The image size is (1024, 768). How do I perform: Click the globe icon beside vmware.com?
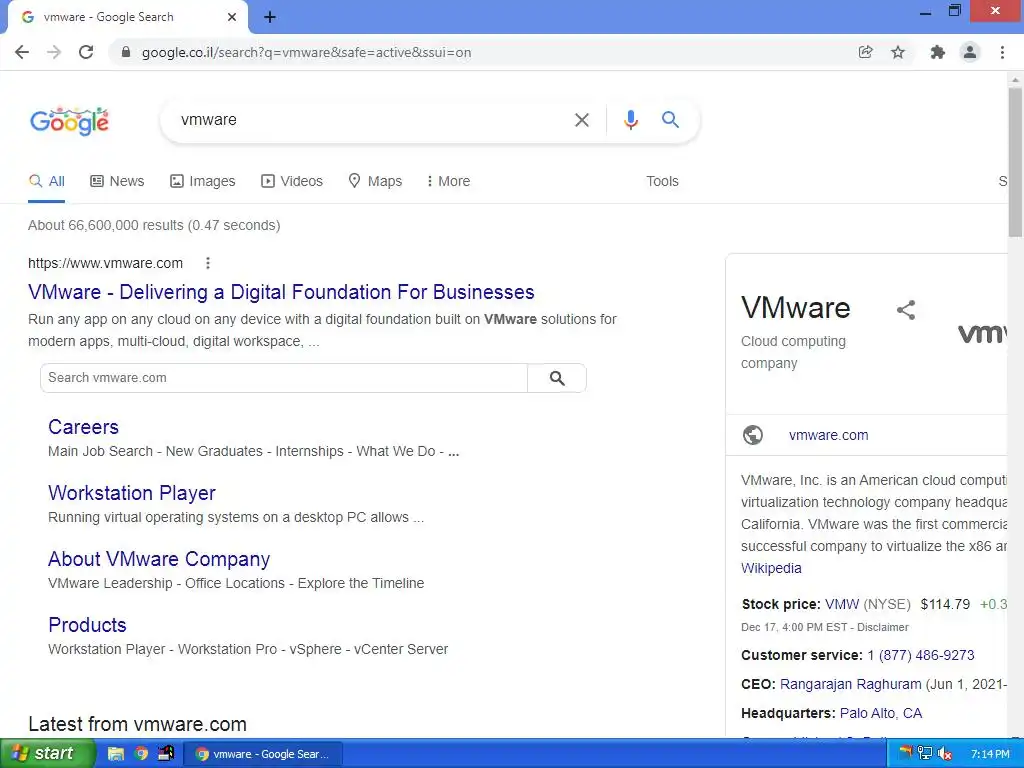pyautogui.click(x=753, y=435)
